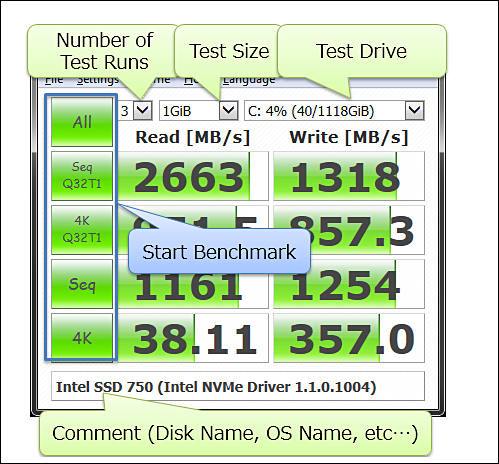Select the 2663 sequential read result
This screenshot has height=464, width=499.
click(x=193, y=176)
